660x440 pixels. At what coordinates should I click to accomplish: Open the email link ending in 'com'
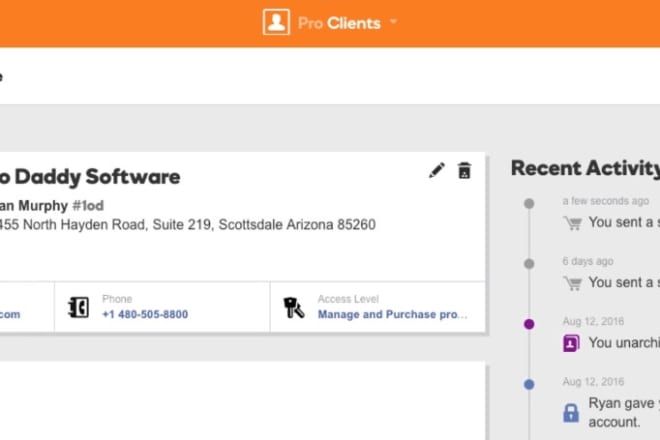click(10, 315)
